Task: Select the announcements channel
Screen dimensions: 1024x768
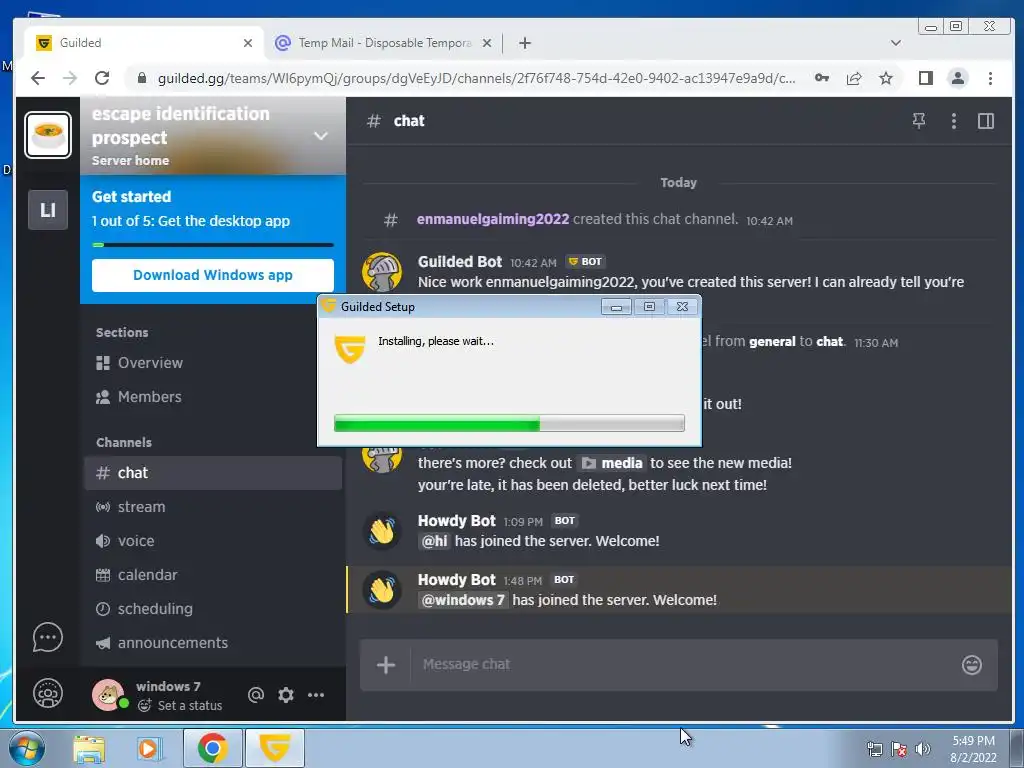Action: click(x=213, y=643)
